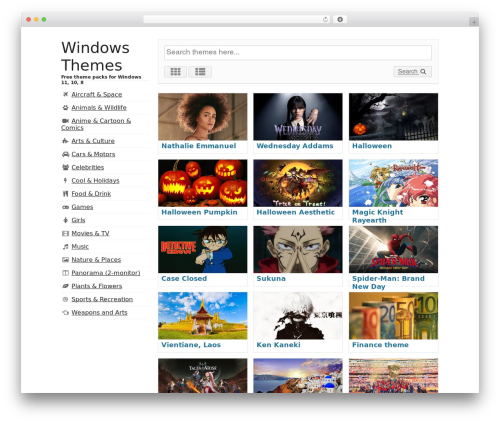Image resolution: width=500 pixels, height=423 pixels.
Task: Go to Girls category
Action: click(x=78, y=220)
